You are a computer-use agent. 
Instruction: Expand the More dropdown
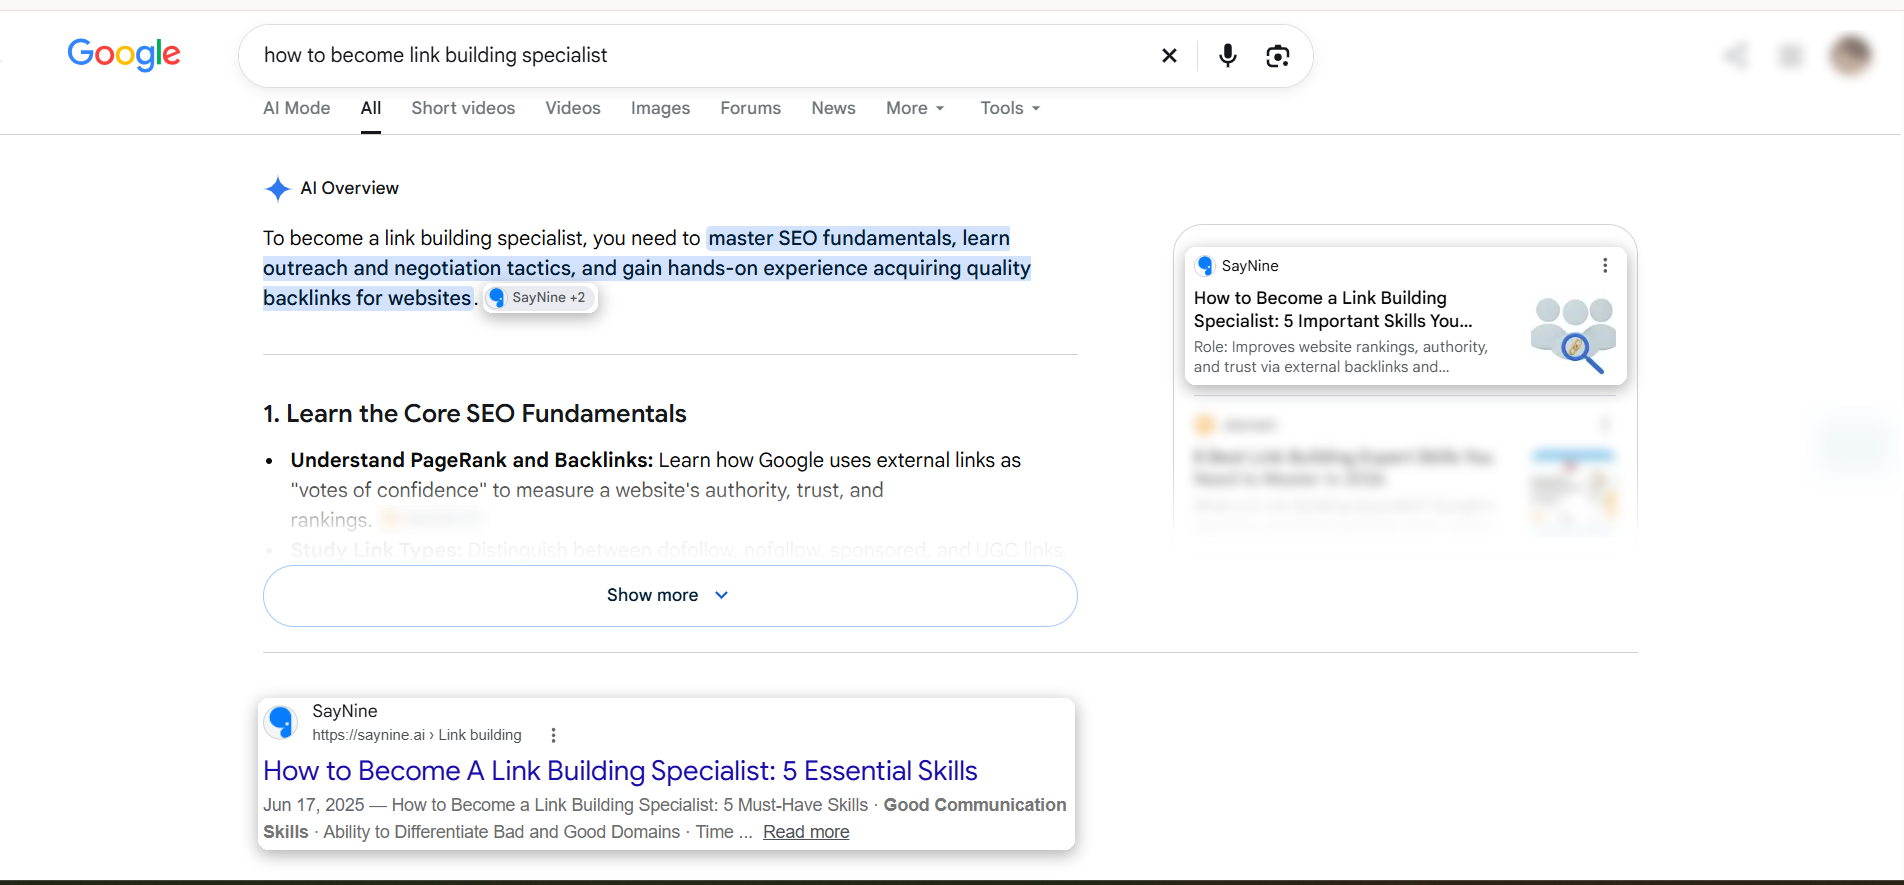pyautogui.click(x=915, y=108)
